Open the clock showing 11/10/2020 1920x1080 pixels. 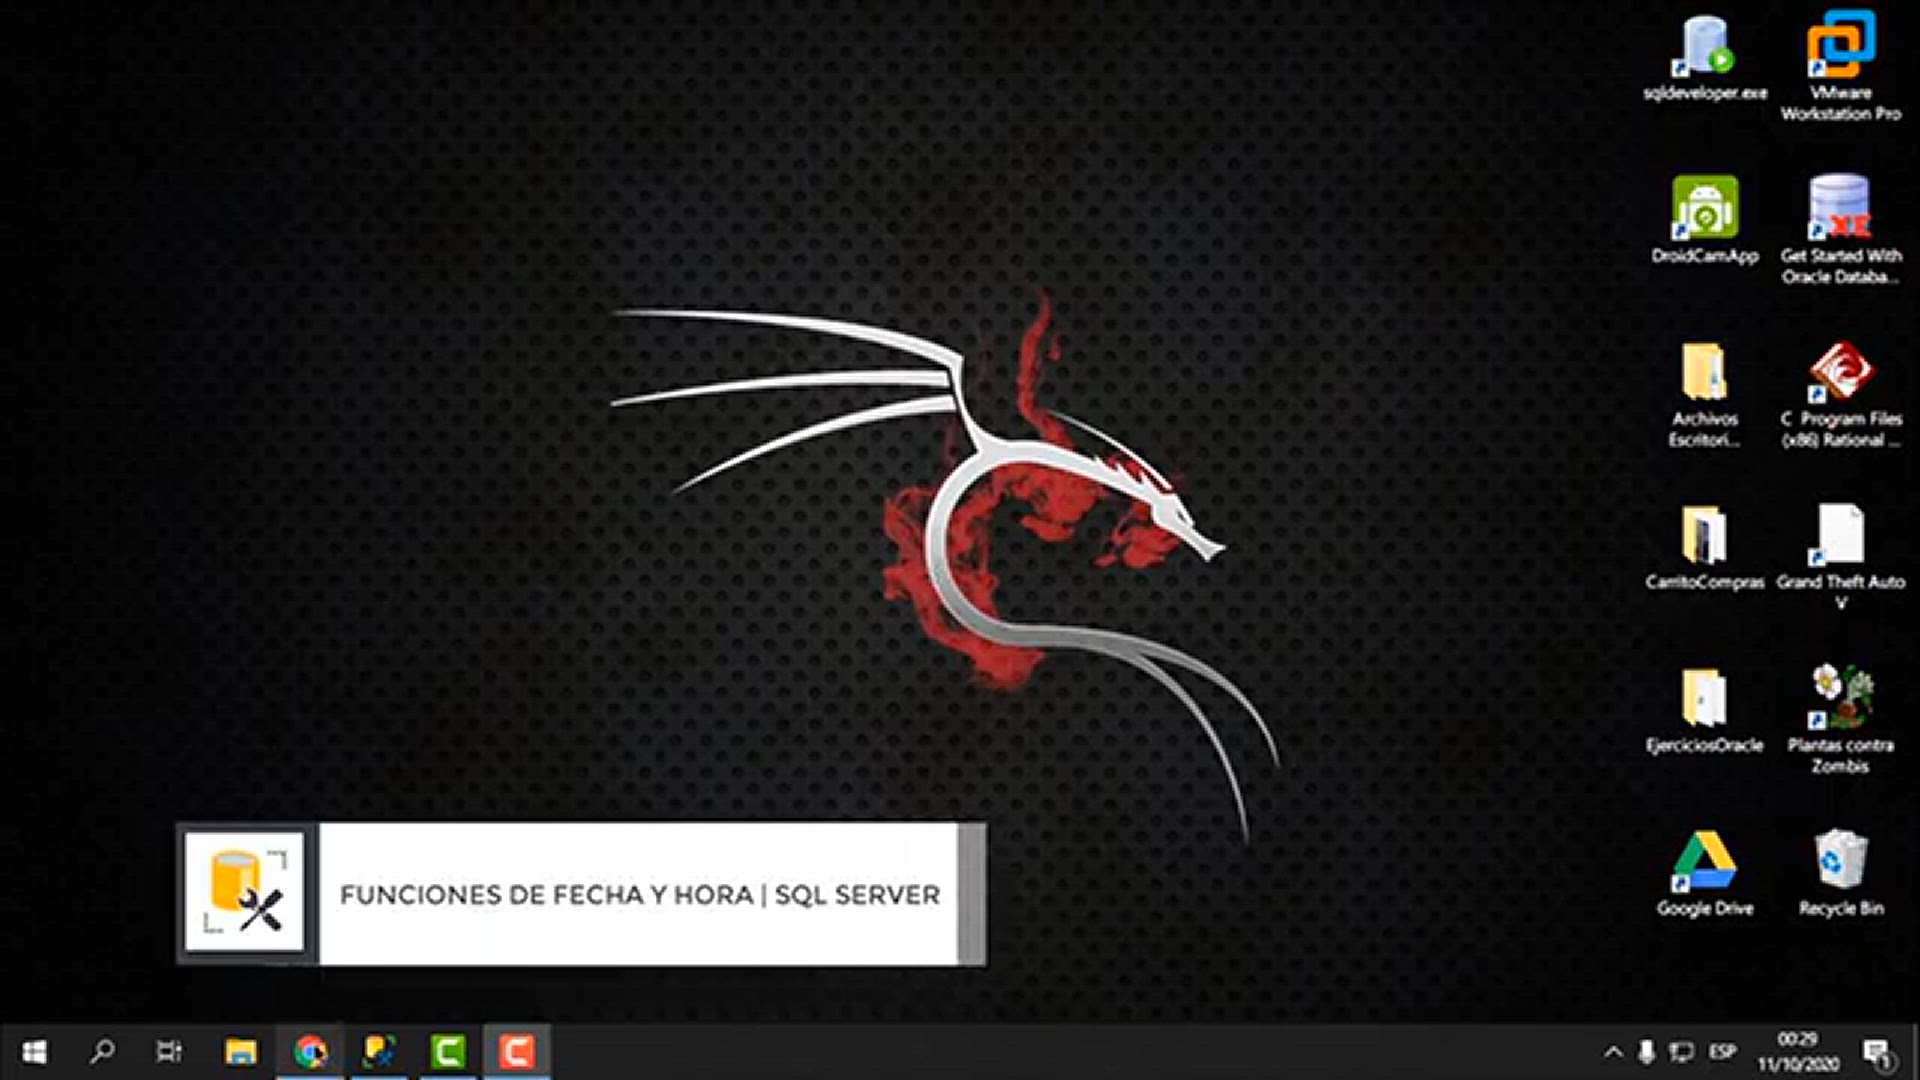click(1798, 1052)
